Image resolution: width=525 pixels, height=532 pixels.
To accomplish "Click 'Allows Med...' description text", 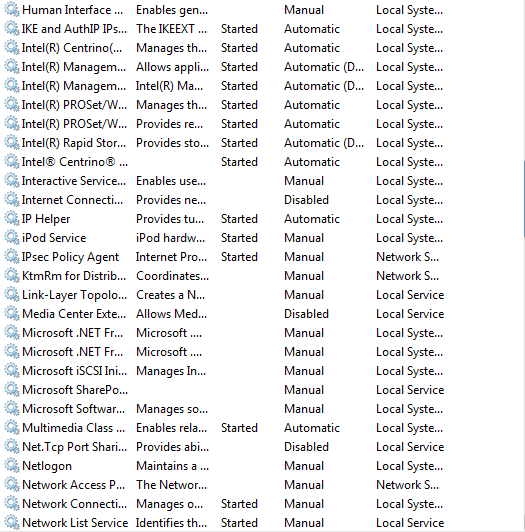I will point(171,314).
